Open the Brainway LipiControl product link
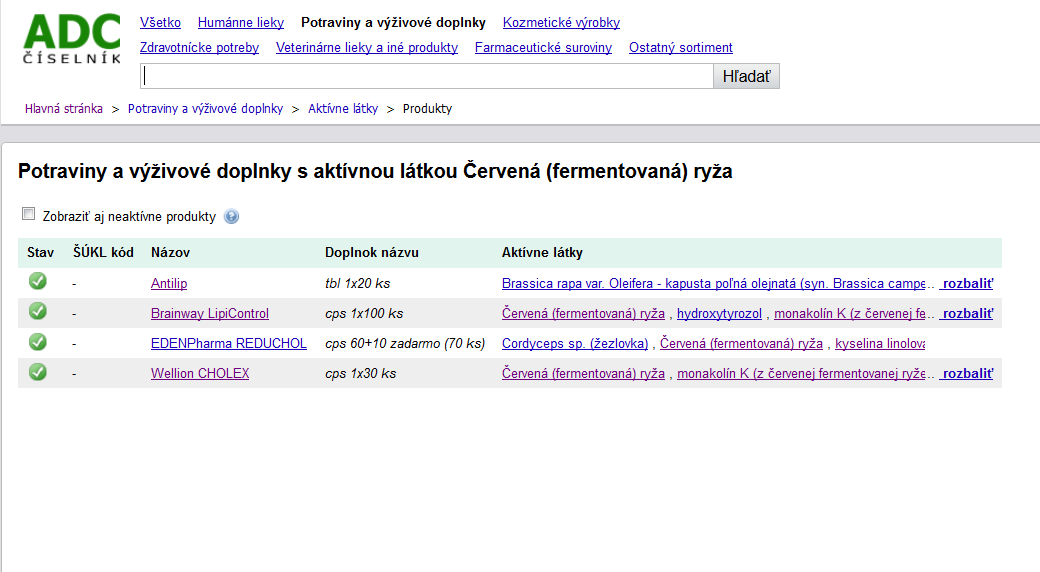The width and height of the screenshot is (1040, 572). pos(210,313)
